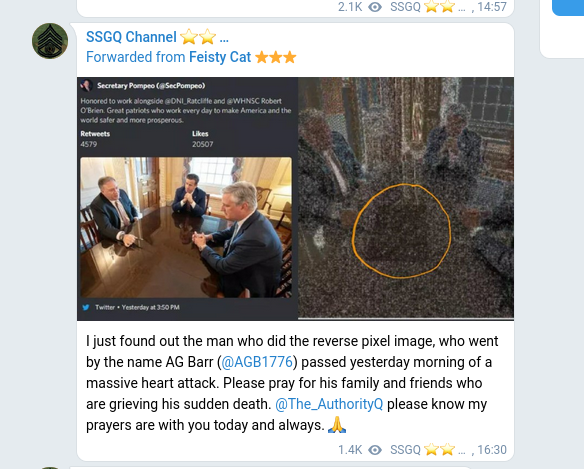Screen dimensions: 584x469
Task: Click the @The_AuthorityQ mention
Action: tap(329, 404)
